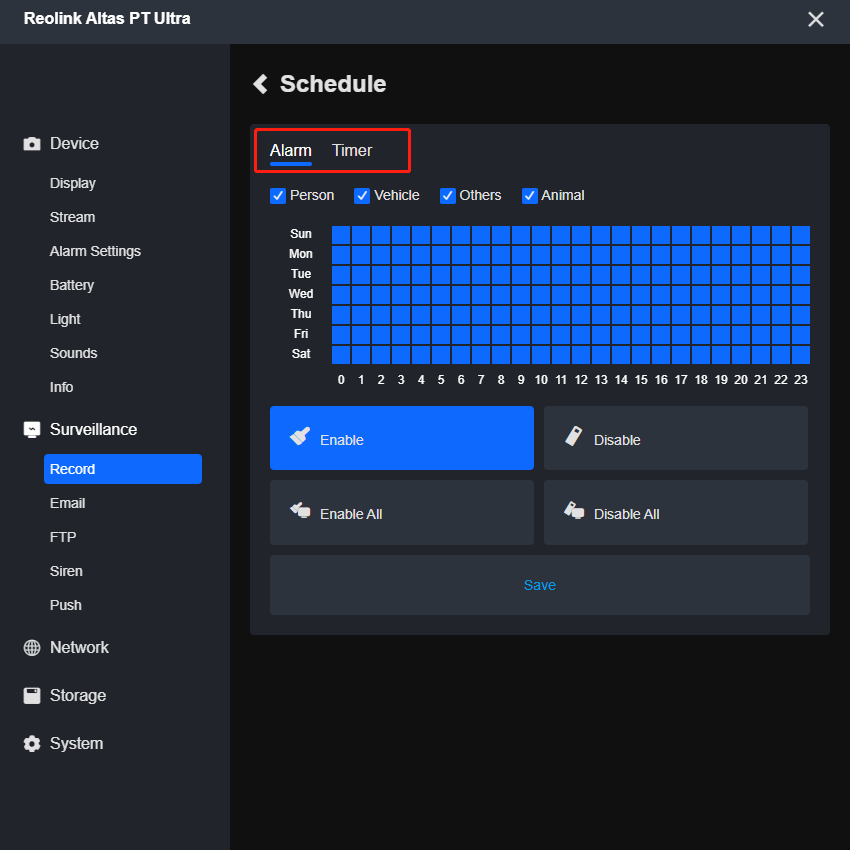This screenshot has height=850, width=850.
Task: Click the Save button
Action: 540,585
